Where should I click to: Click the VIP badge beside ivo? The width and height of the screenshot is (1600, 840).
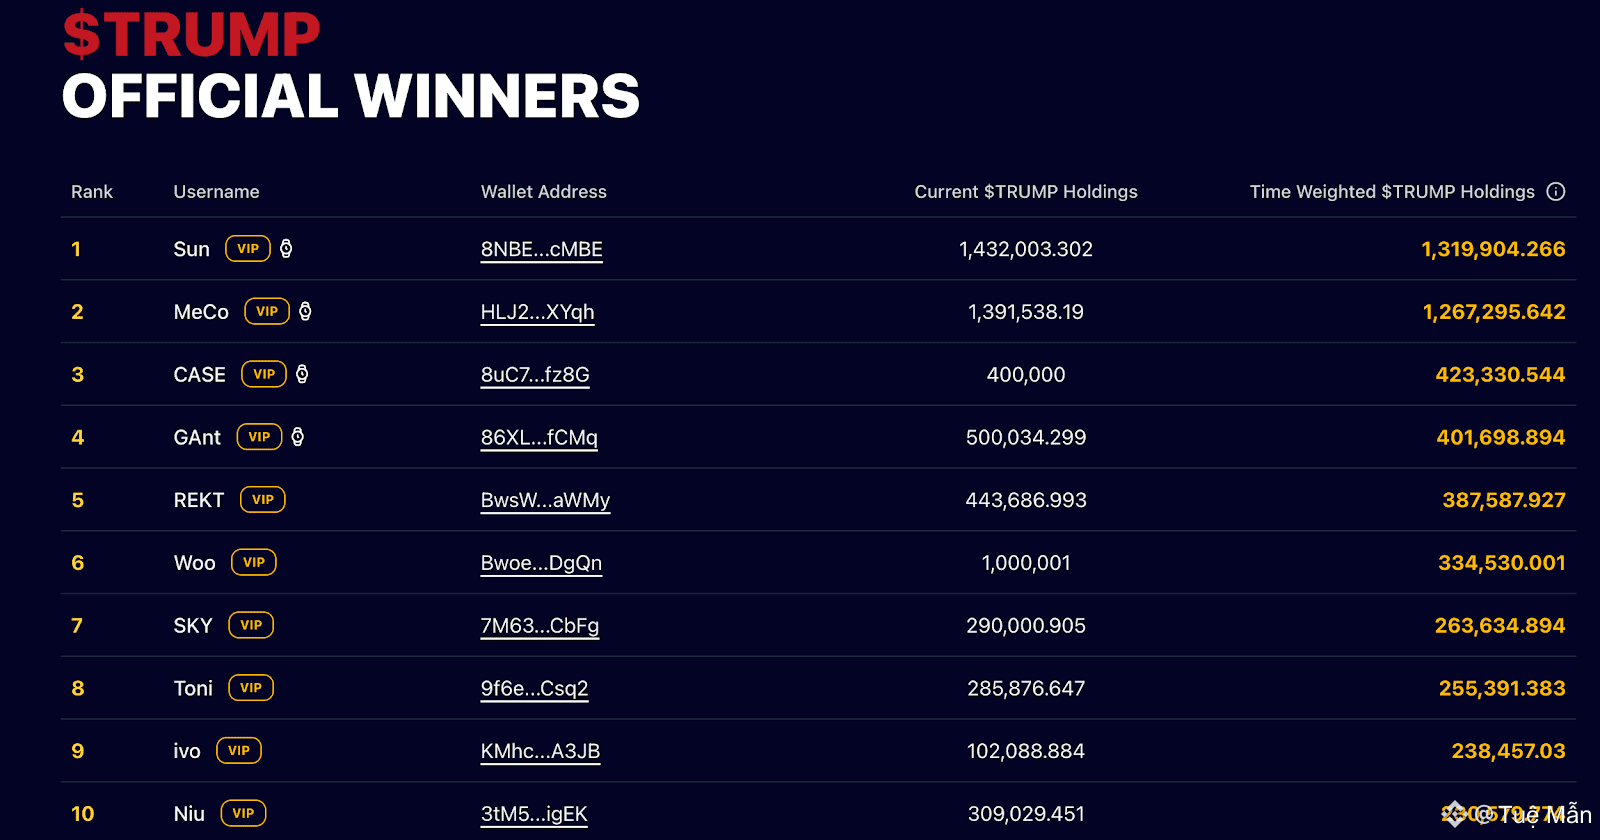pyautogui.click(x=239, y=750)
